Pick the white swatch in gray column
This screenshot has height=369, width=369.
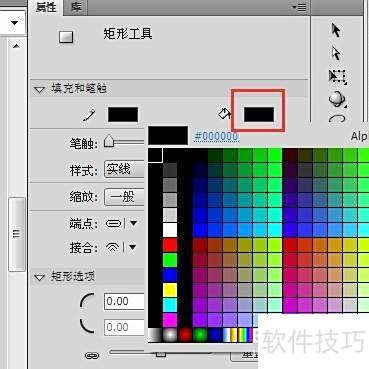[x=170, y=230]
